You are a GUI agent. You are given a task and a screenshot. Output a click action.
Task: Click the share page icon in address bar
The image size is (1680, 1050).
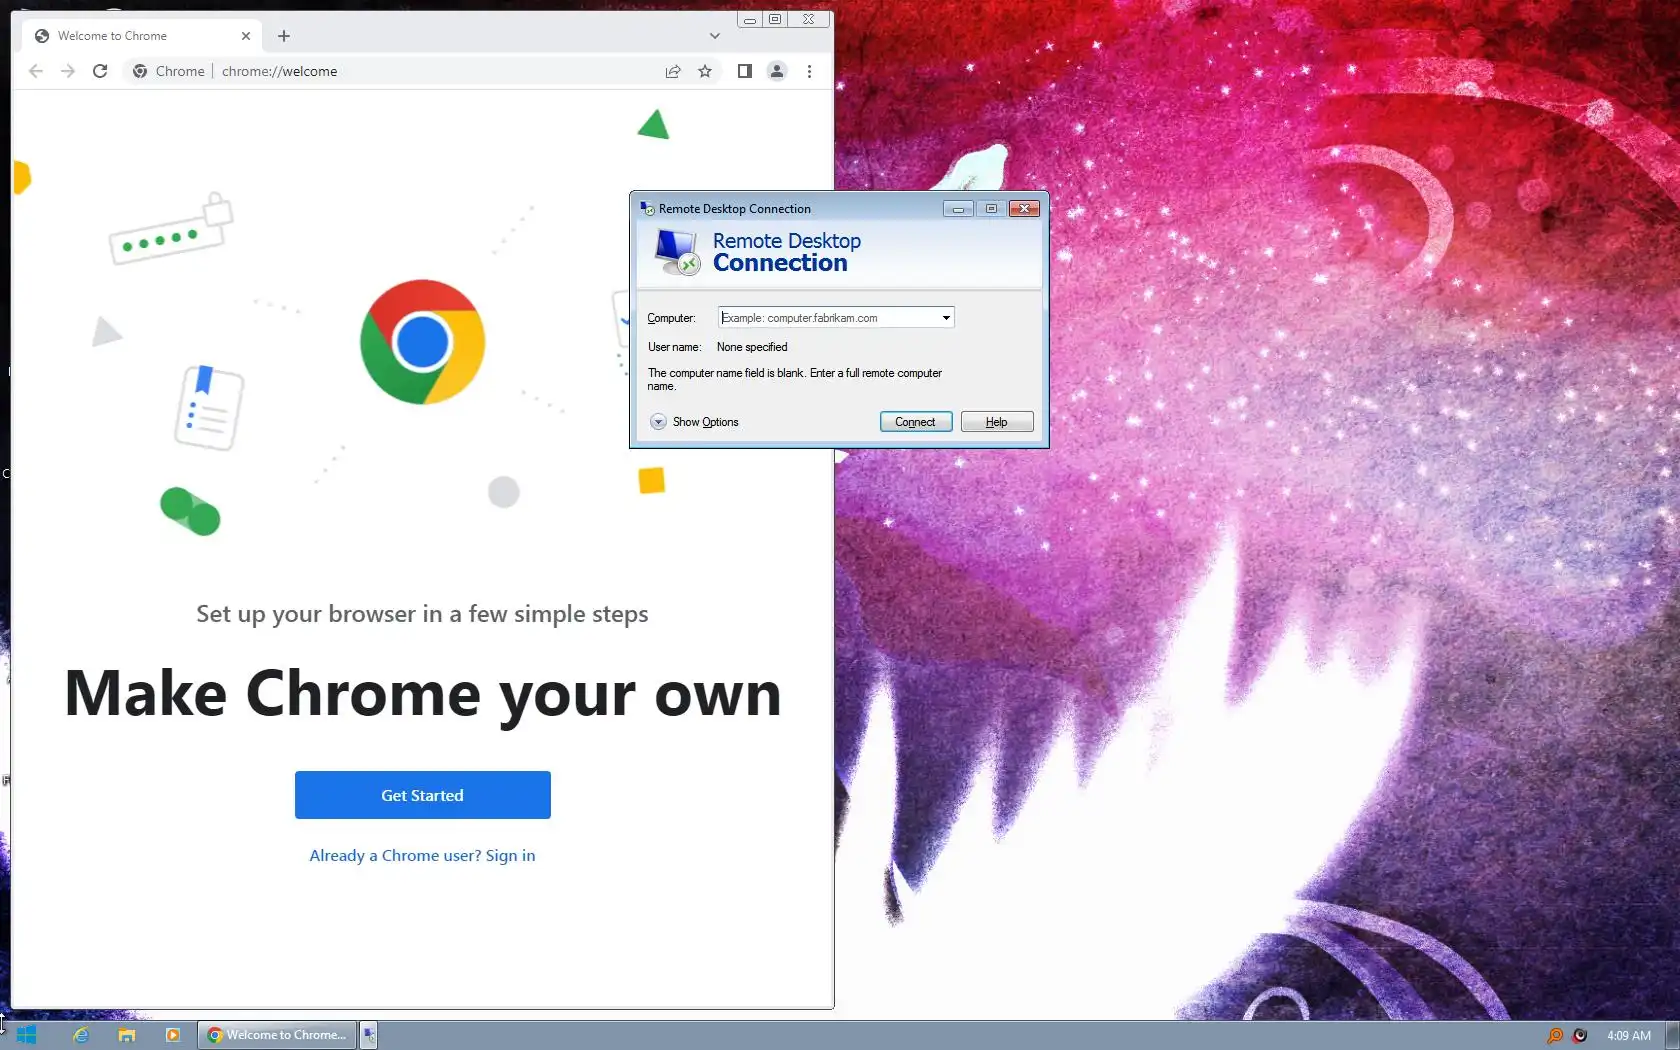point(673,71)
